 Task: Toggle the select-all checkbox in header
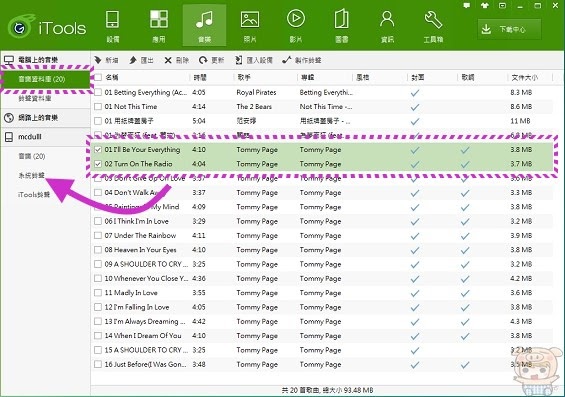click(x=98, y=77)
